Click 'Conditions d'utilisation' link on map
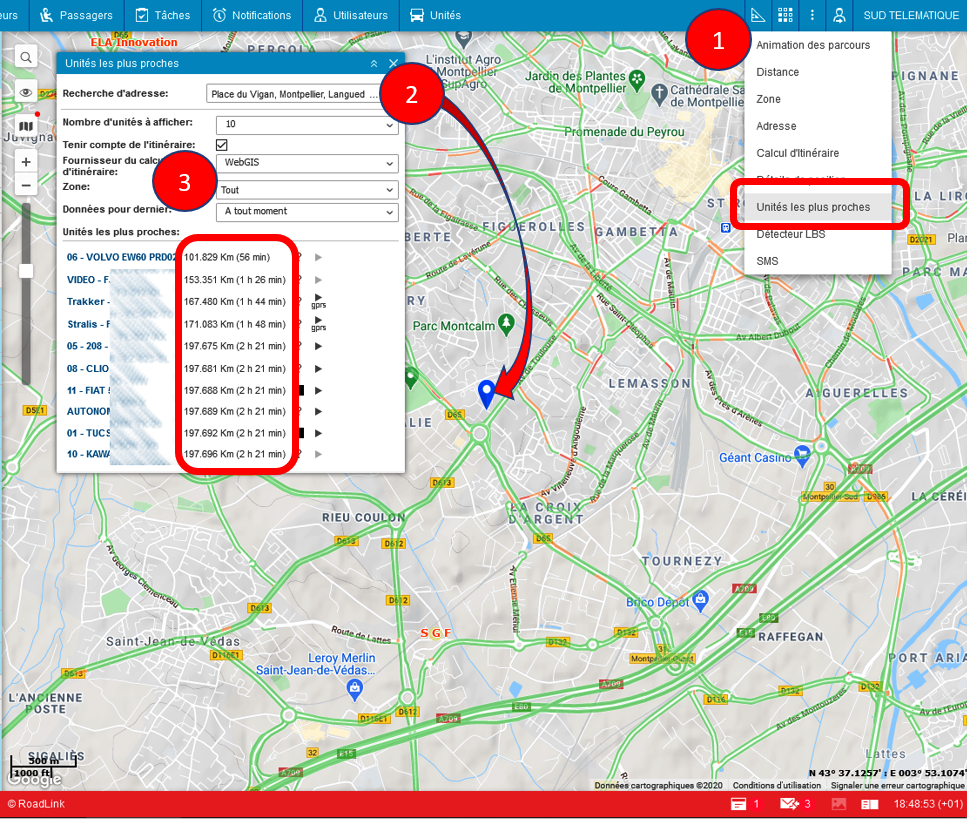The height and width of the screenshot is (819, 967). (x=777, y=785)
